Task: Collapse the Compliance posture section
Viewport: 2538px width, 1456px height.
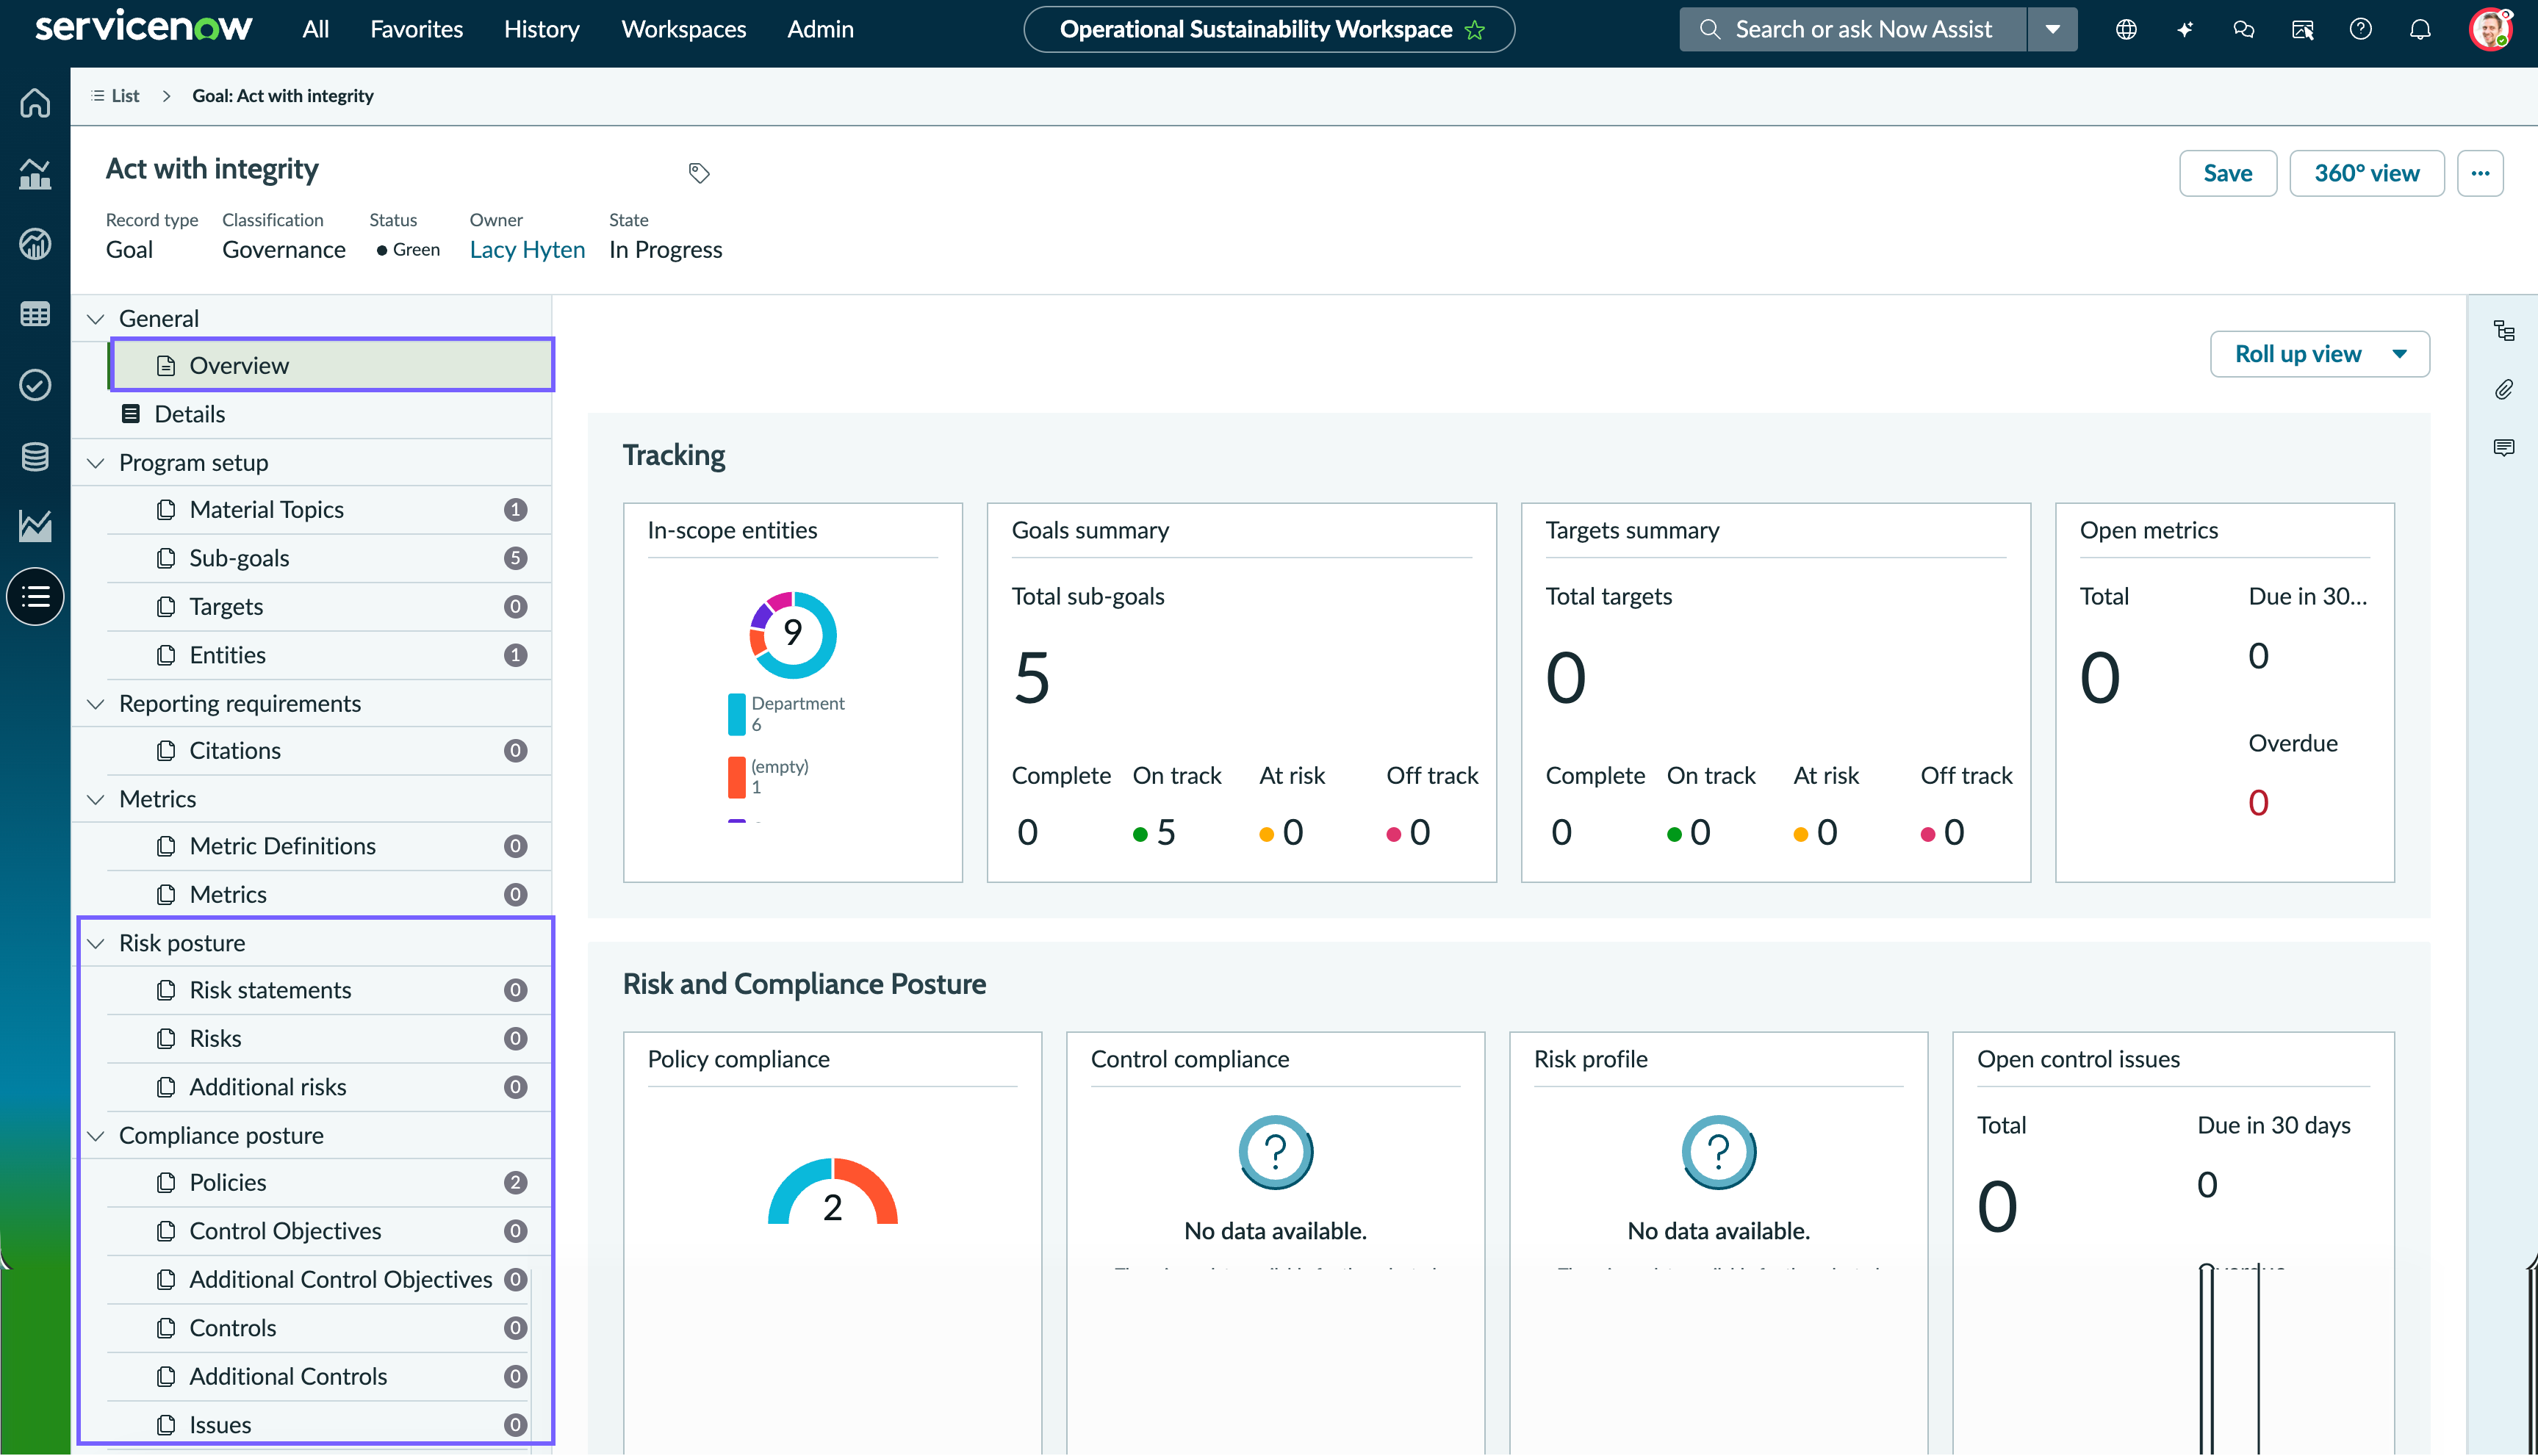Action: tap(96, 1136)
